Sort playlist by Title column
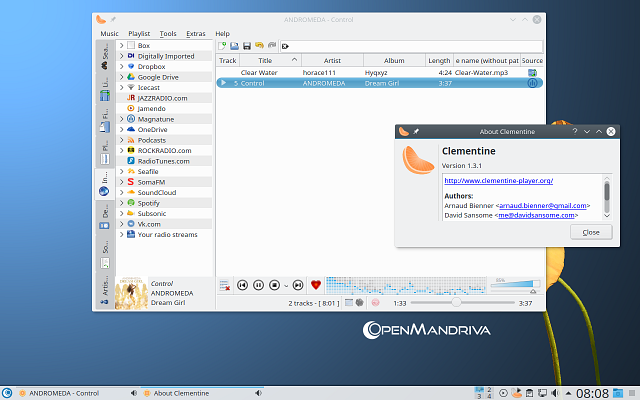The image size is (640, 400). coord(270,60)
